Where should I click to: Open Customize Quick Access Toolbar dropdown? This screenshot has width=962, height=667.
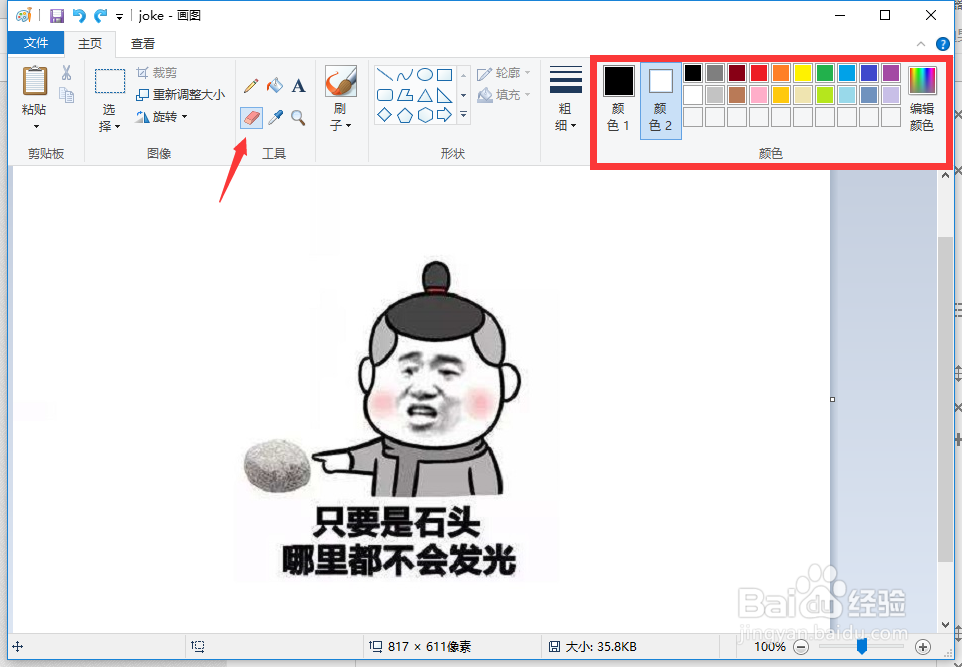coord(119,17)
